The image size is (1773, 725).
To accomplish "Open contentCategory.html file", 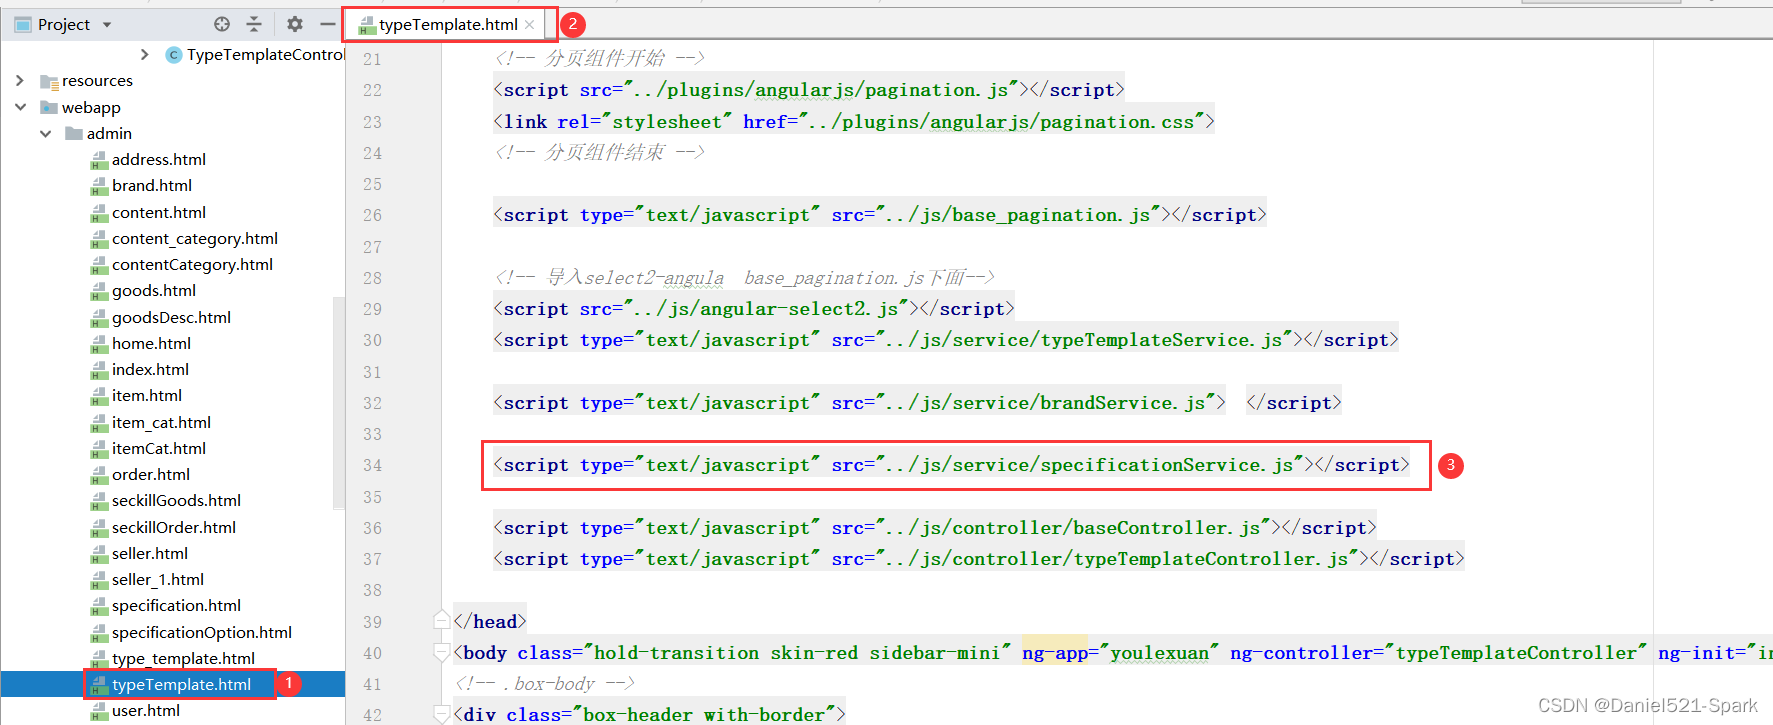I will pyautogui.click(x=192, y=264).
